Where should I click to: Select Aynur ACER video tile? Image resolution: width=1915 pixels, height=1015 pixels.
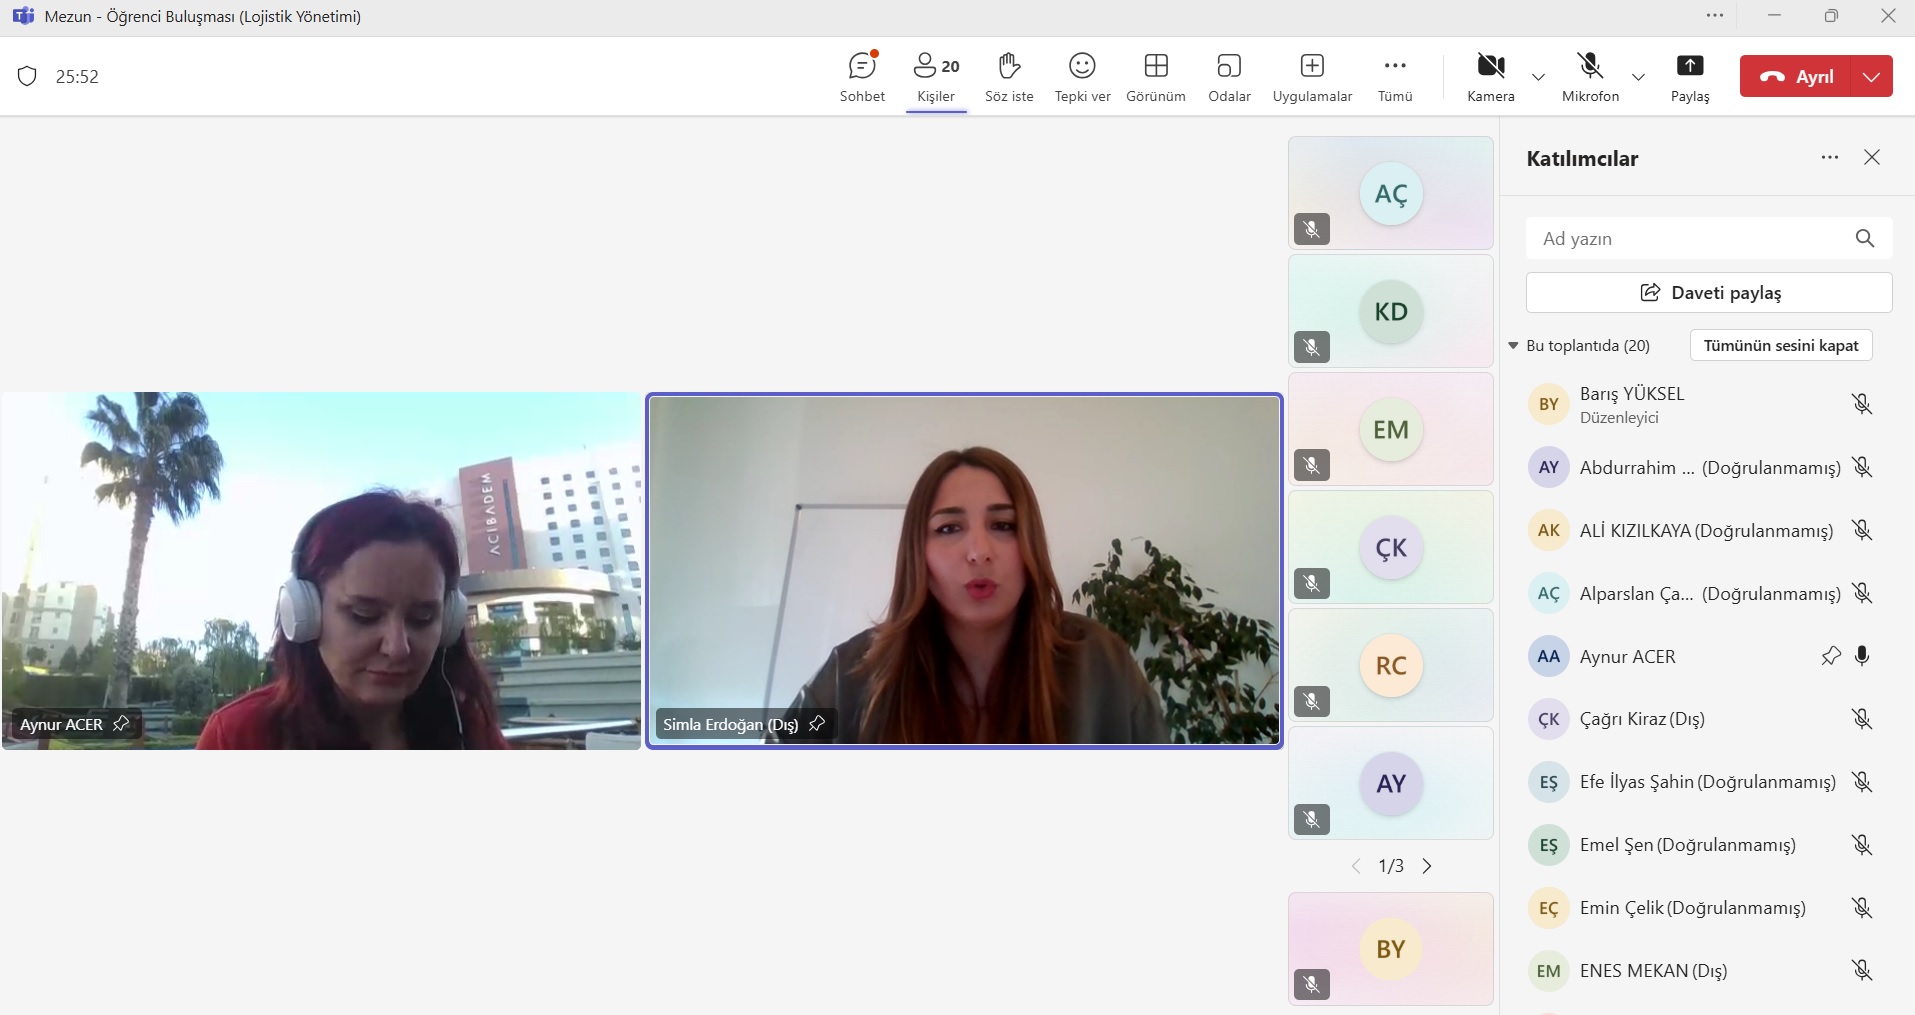pyautogui.click(x=321, y=570)
